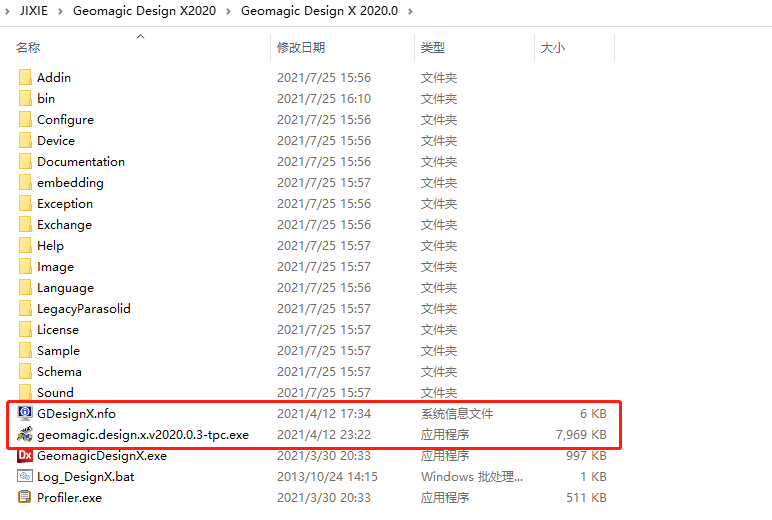
Task: Select file name Profiler.exe
Action: pos(69,498)
